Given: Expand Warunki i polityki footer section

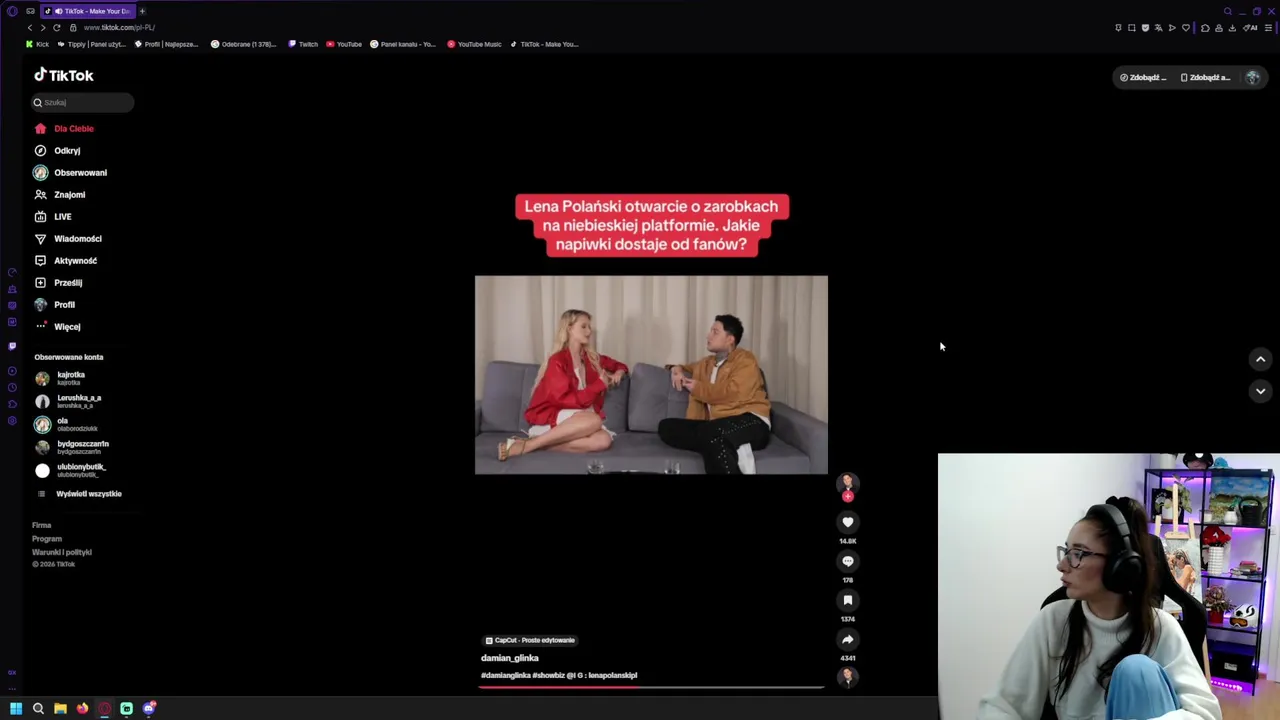Looking at the screenshot, I should click(x=62, y=552).
